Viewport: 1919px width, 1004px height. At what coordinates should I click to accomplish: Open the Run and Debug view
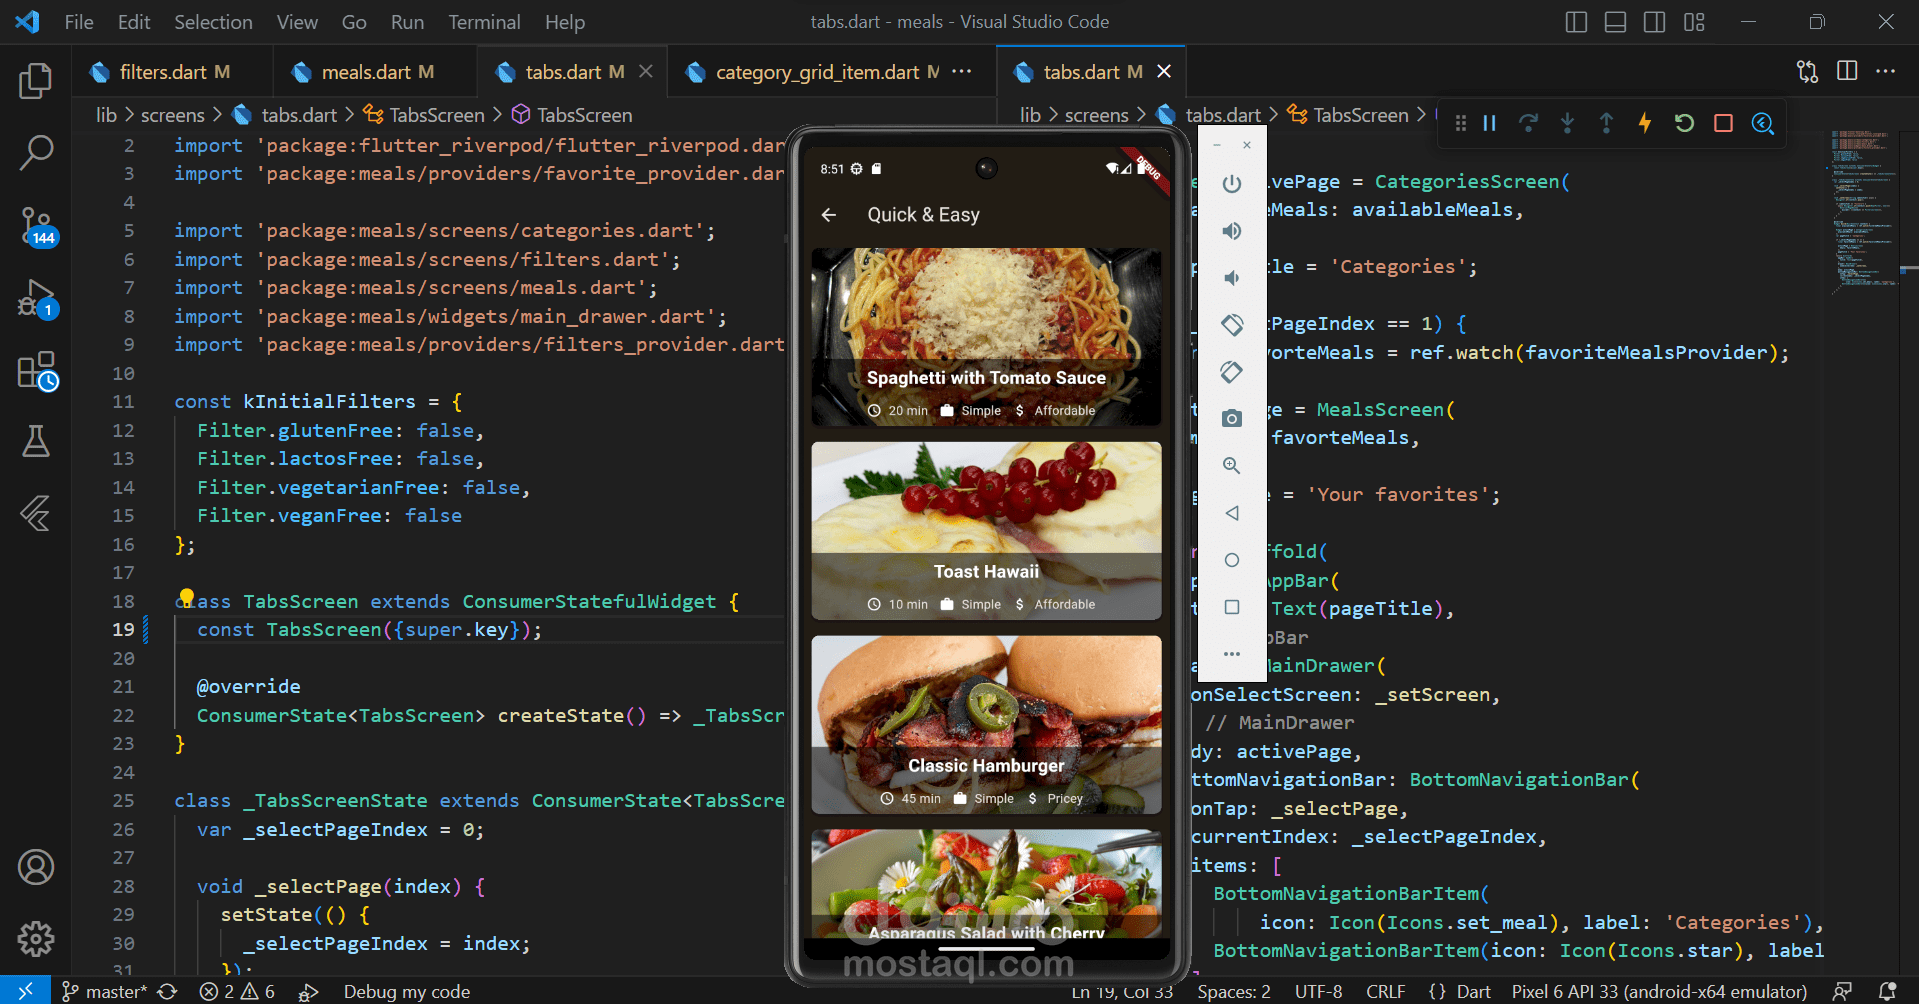(38, 298)
